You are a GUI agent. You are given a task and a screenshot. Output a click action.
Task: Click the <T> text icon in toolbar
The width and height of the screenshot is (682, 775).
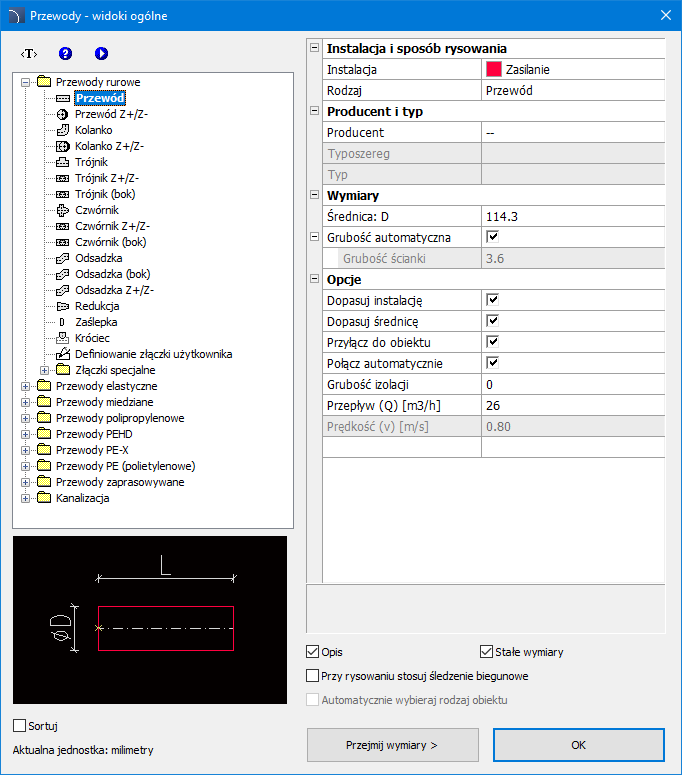coord(30,53)
